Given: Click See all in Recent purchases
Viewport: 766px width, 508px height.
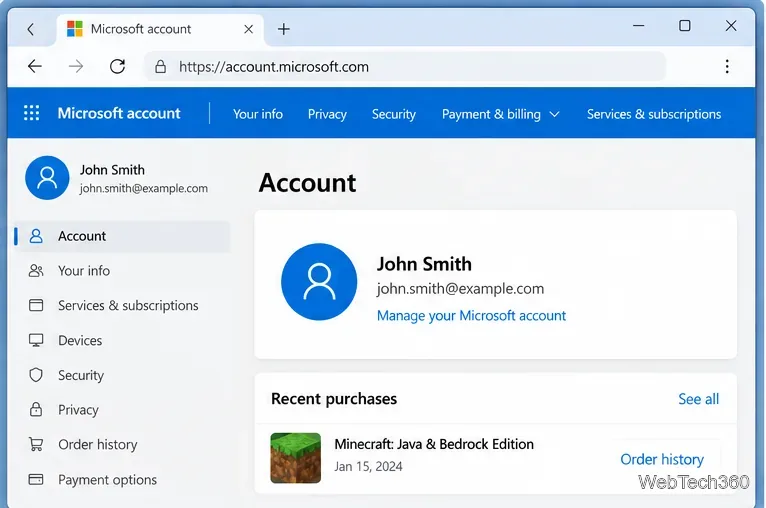Looking at the screenshot, I should [x=699, y=399].
